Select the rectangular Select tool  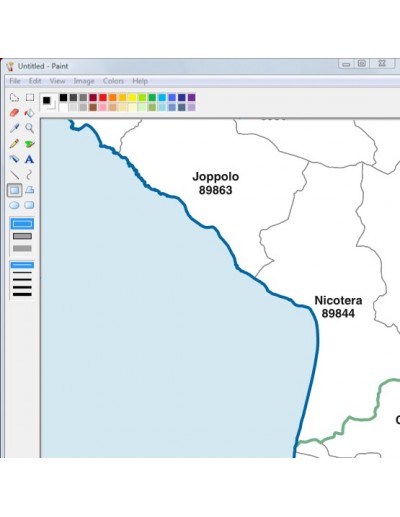[x=30, y=97]
